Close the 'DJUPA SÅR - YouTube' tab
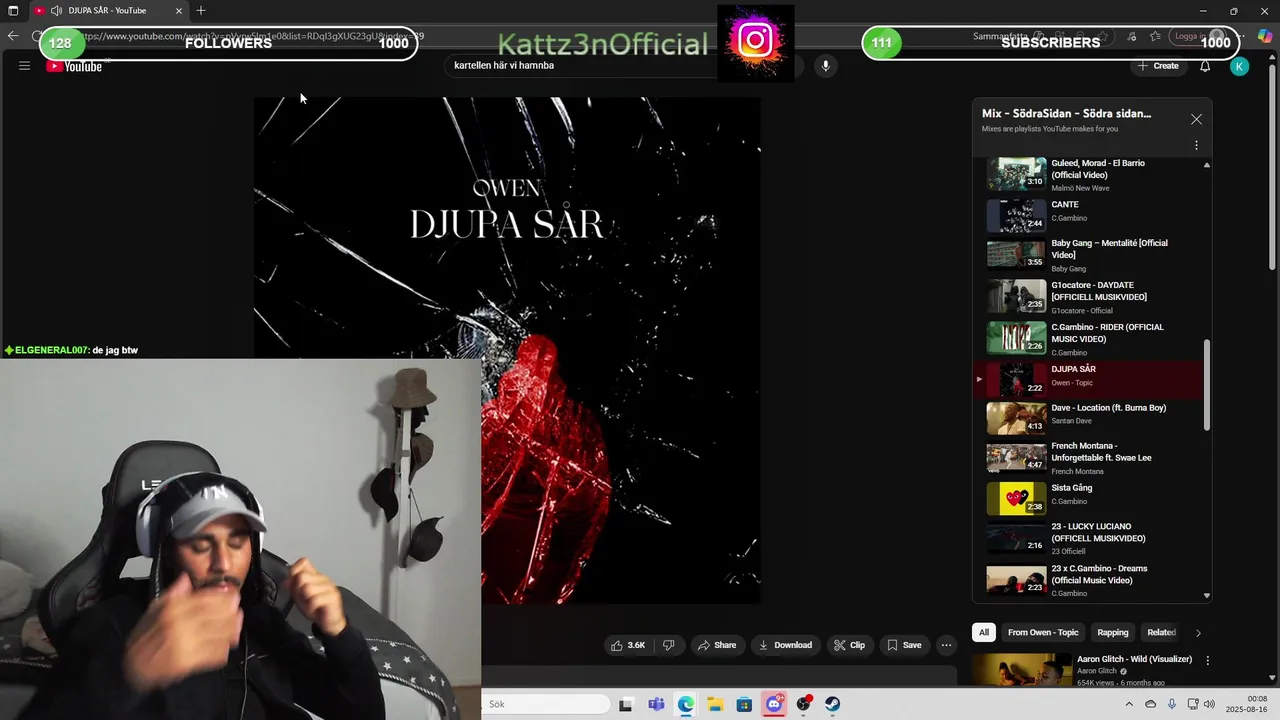 [179, 11]
